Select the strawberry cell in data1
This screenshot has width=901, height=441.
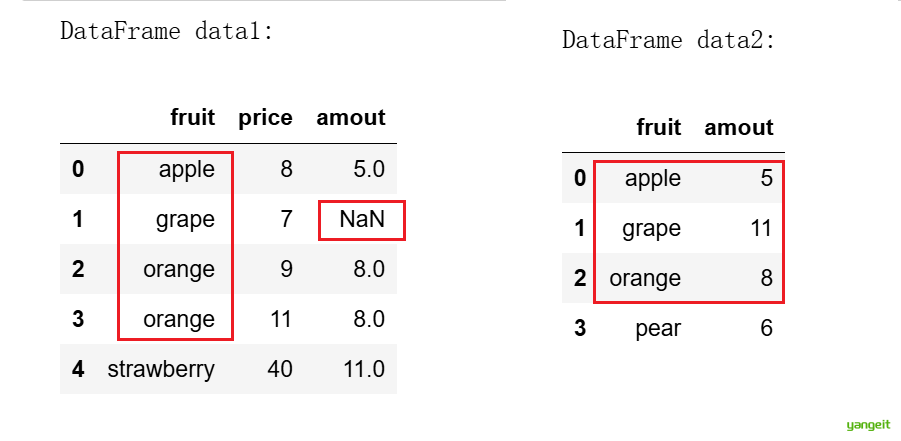(161, 369)
